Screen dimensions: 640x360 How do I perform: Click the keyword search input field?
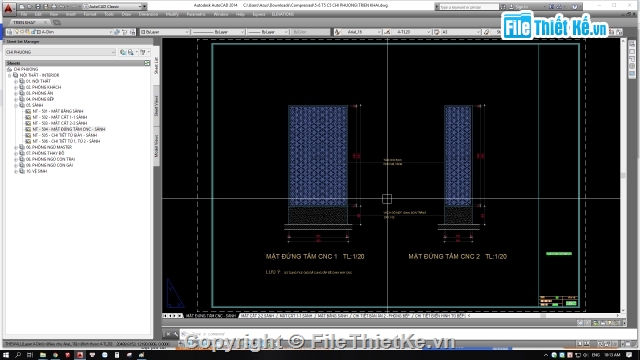pos(469,7)
